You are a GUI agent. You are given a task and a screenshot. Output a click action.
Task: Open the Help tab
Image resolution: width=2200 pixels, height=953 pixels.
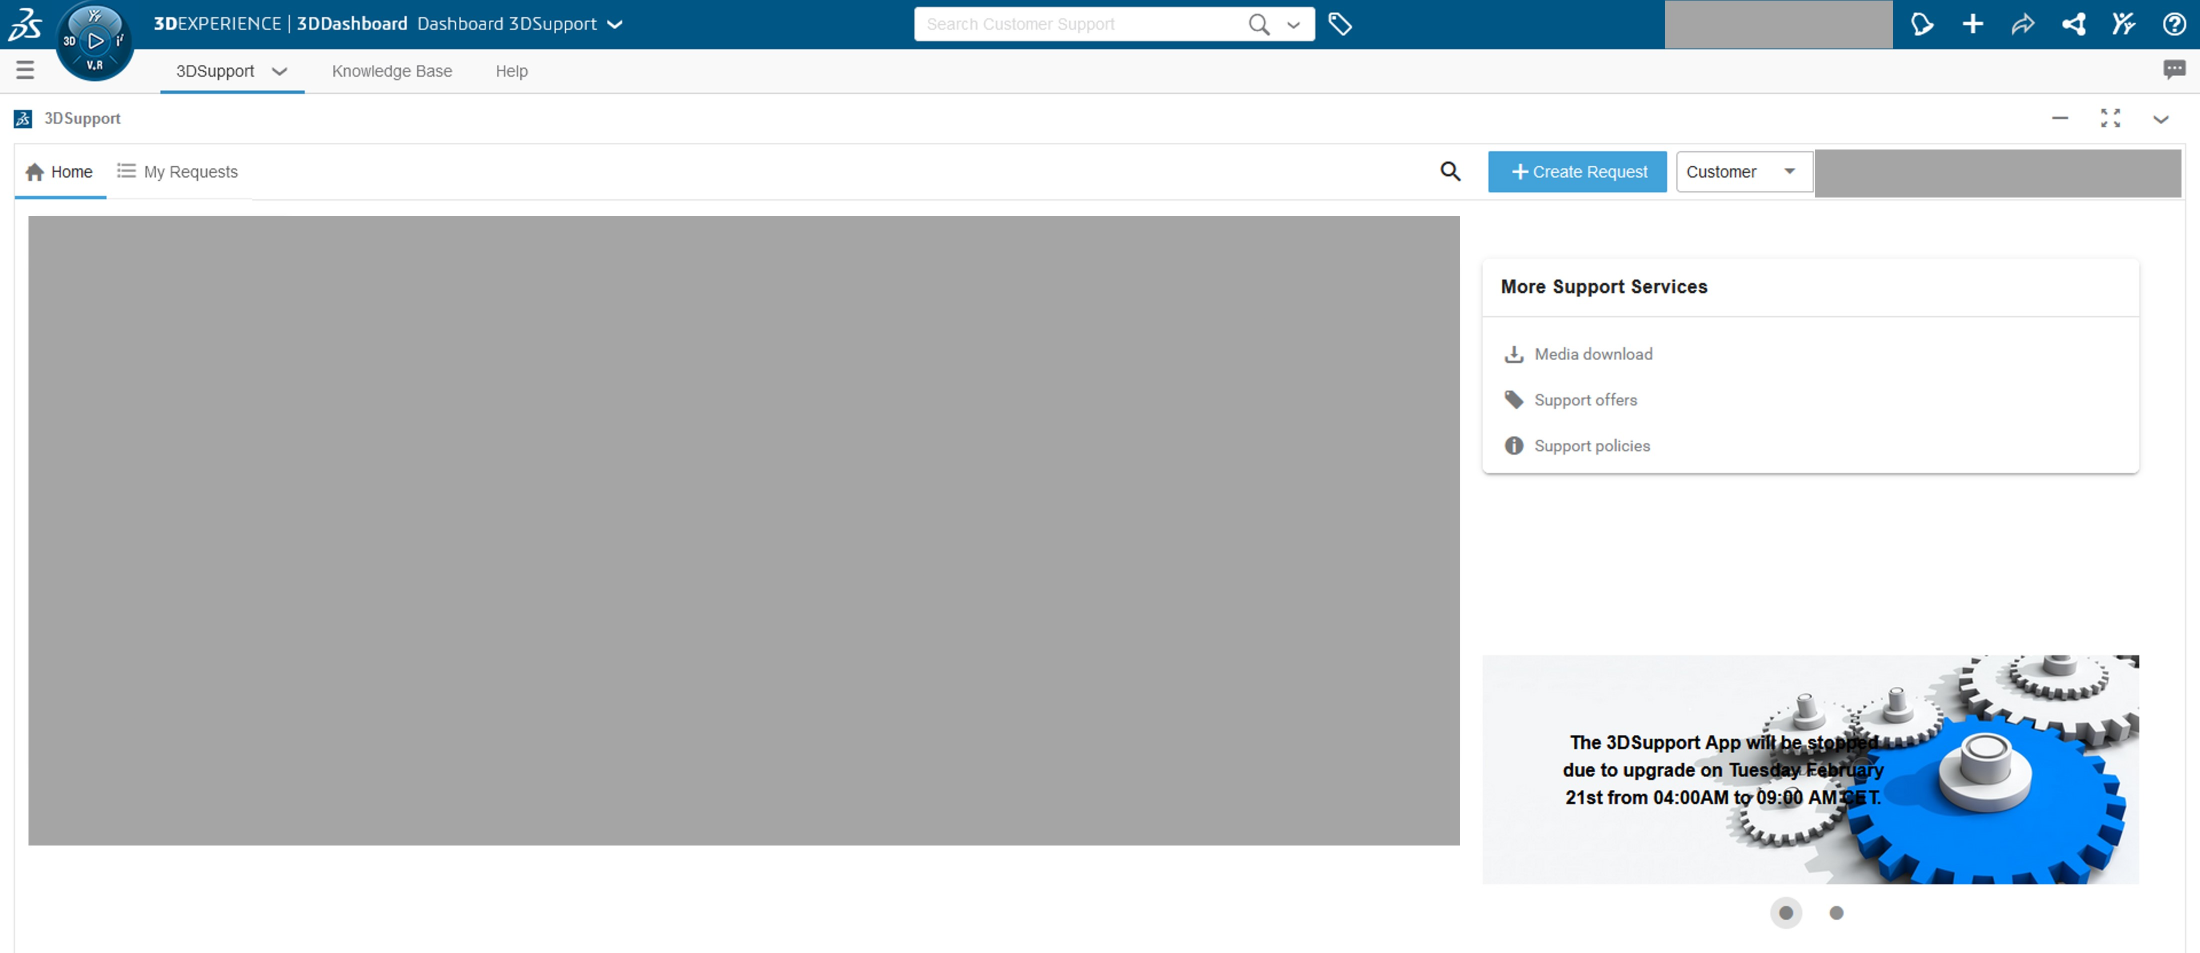coord(512,71)
